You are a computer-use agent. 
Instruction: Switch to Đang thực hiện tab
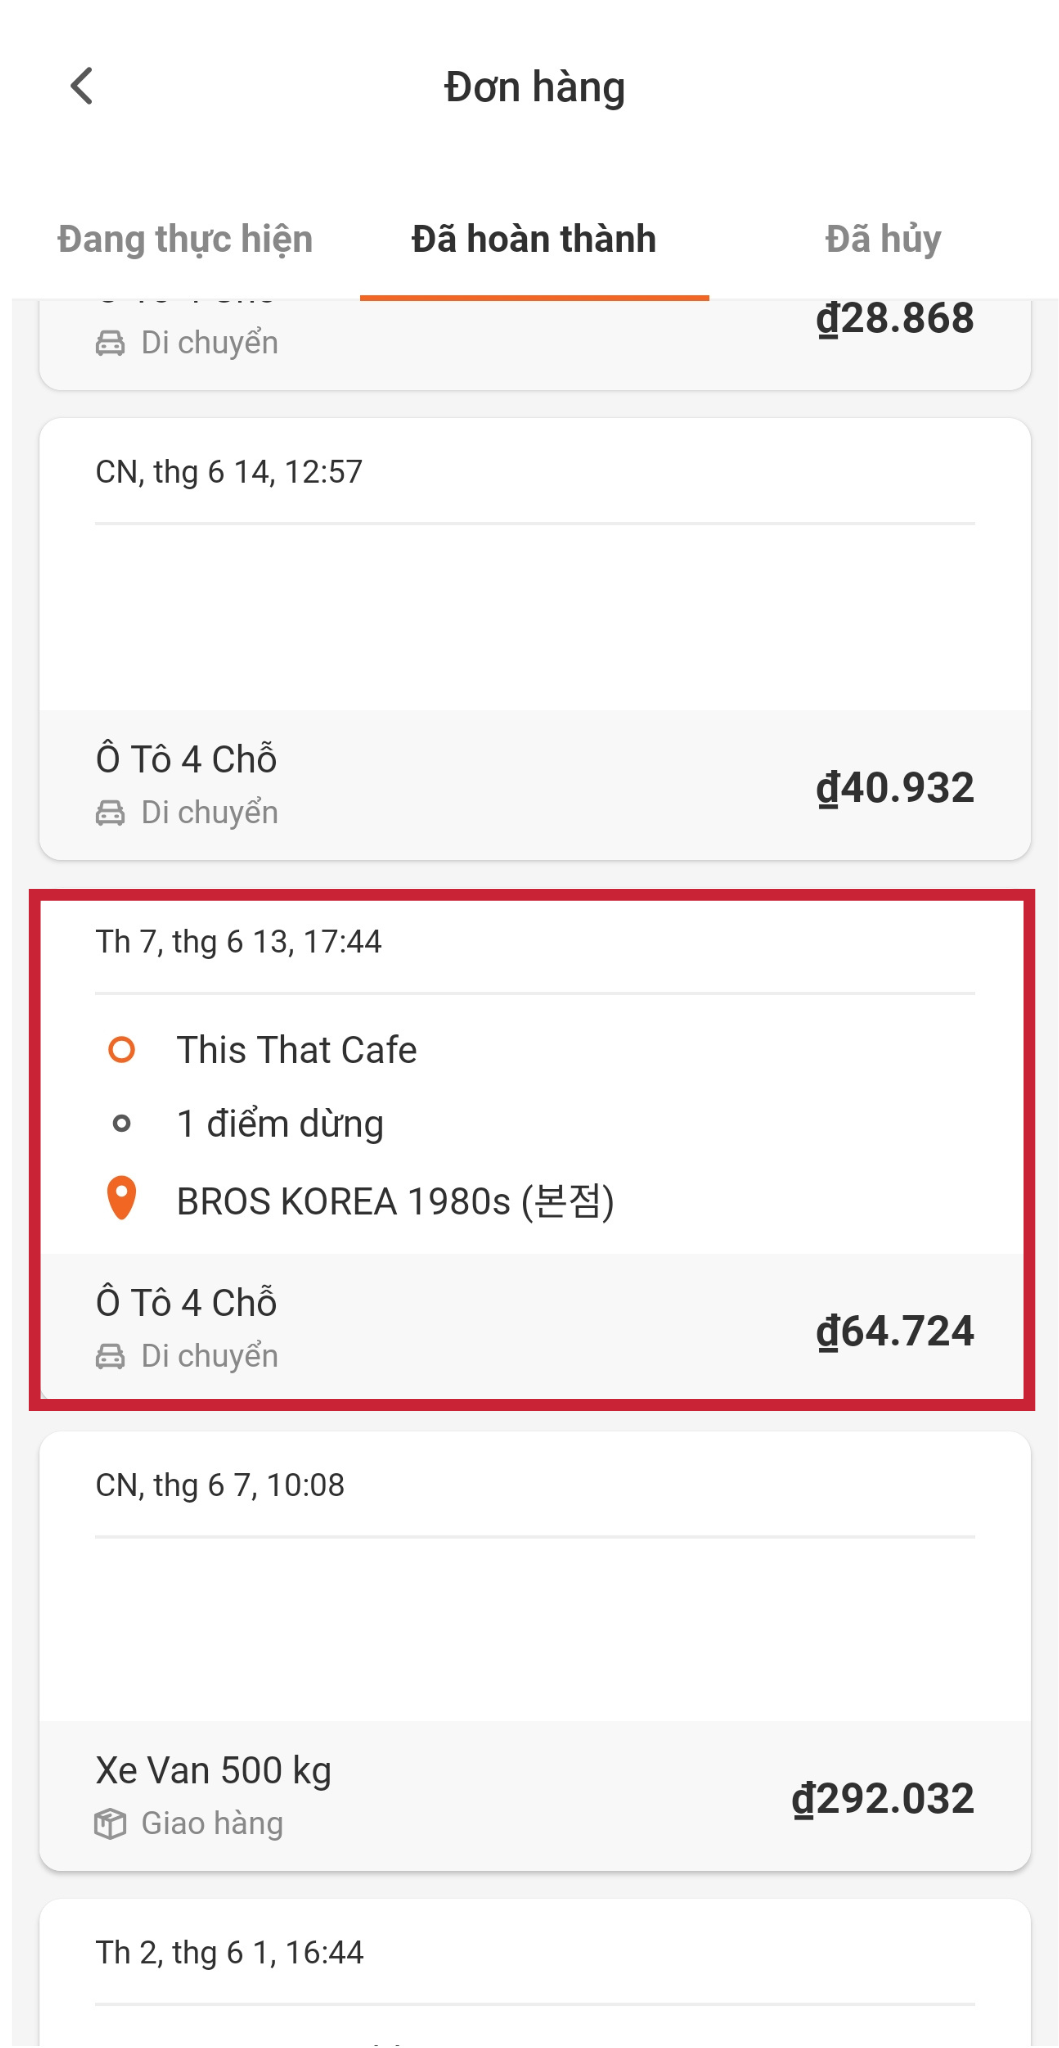tap(185, 239)
